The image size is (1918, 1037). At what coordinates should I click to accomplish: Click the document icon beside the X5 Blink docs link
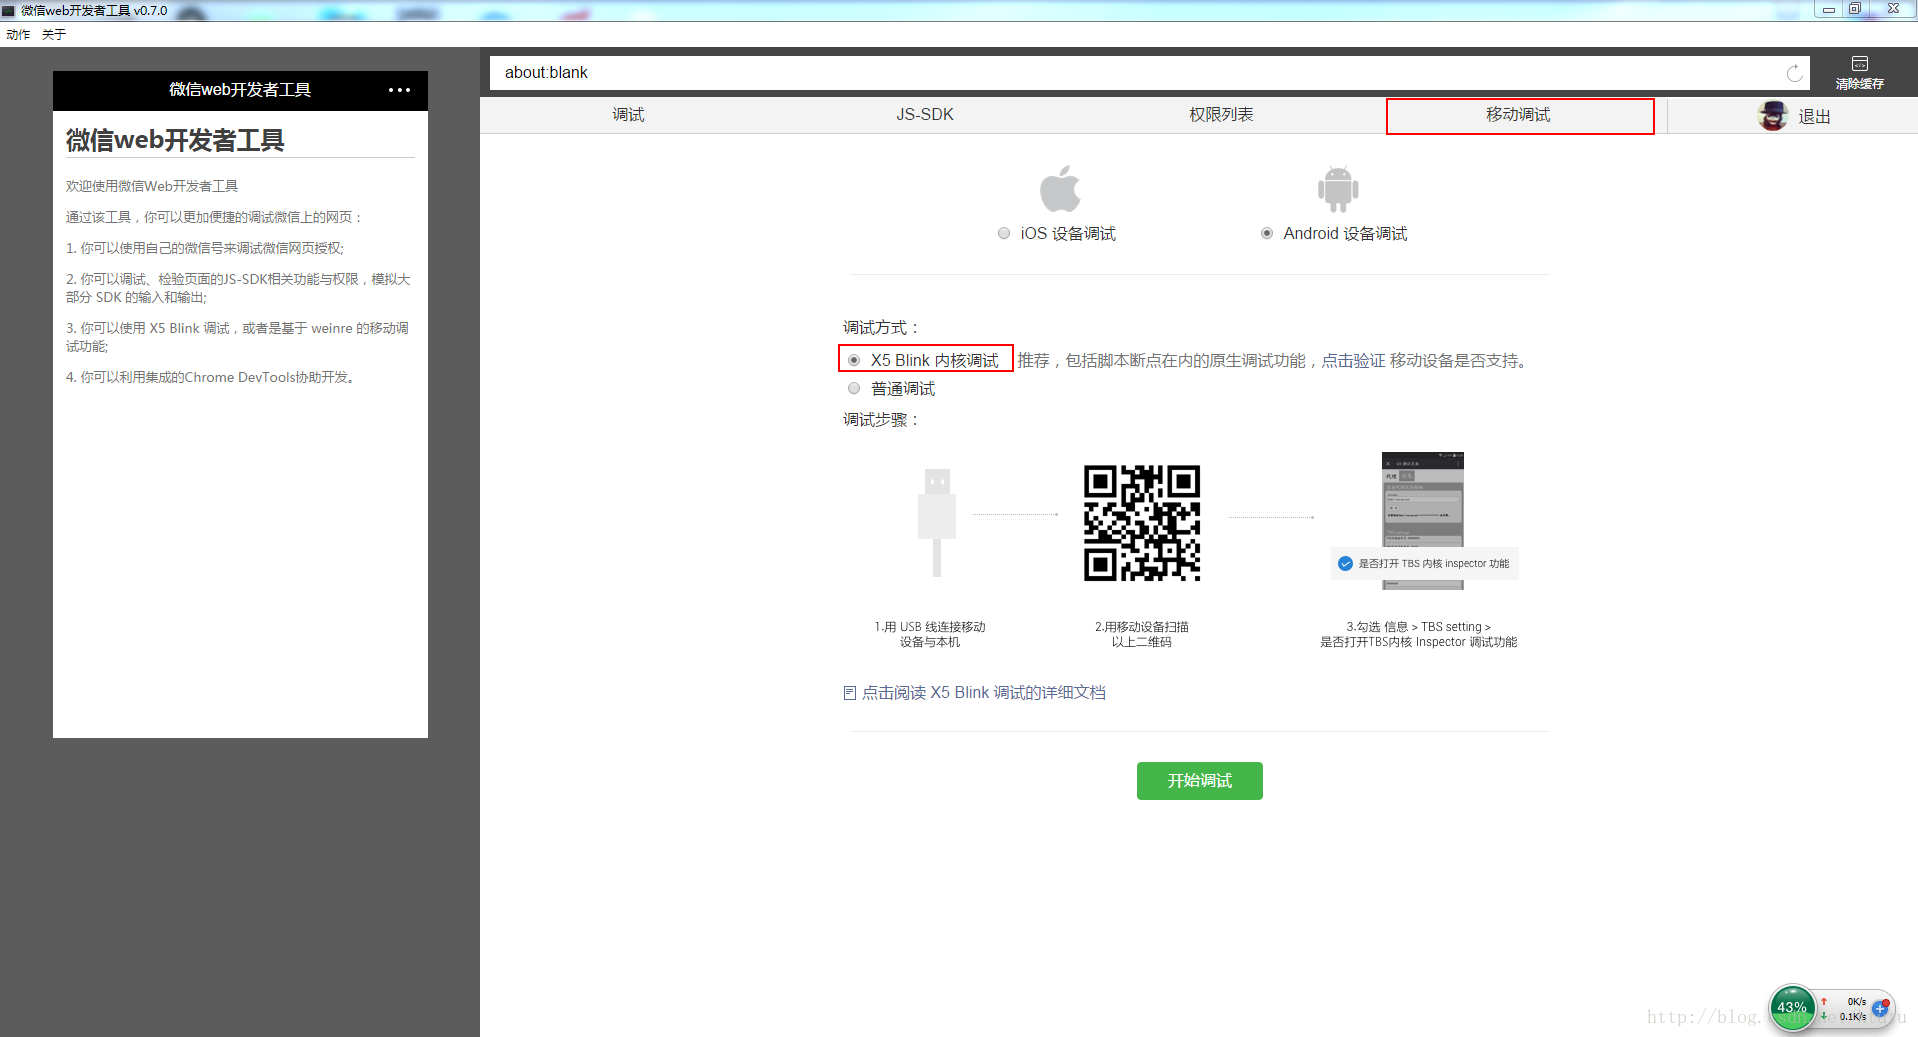849,693
